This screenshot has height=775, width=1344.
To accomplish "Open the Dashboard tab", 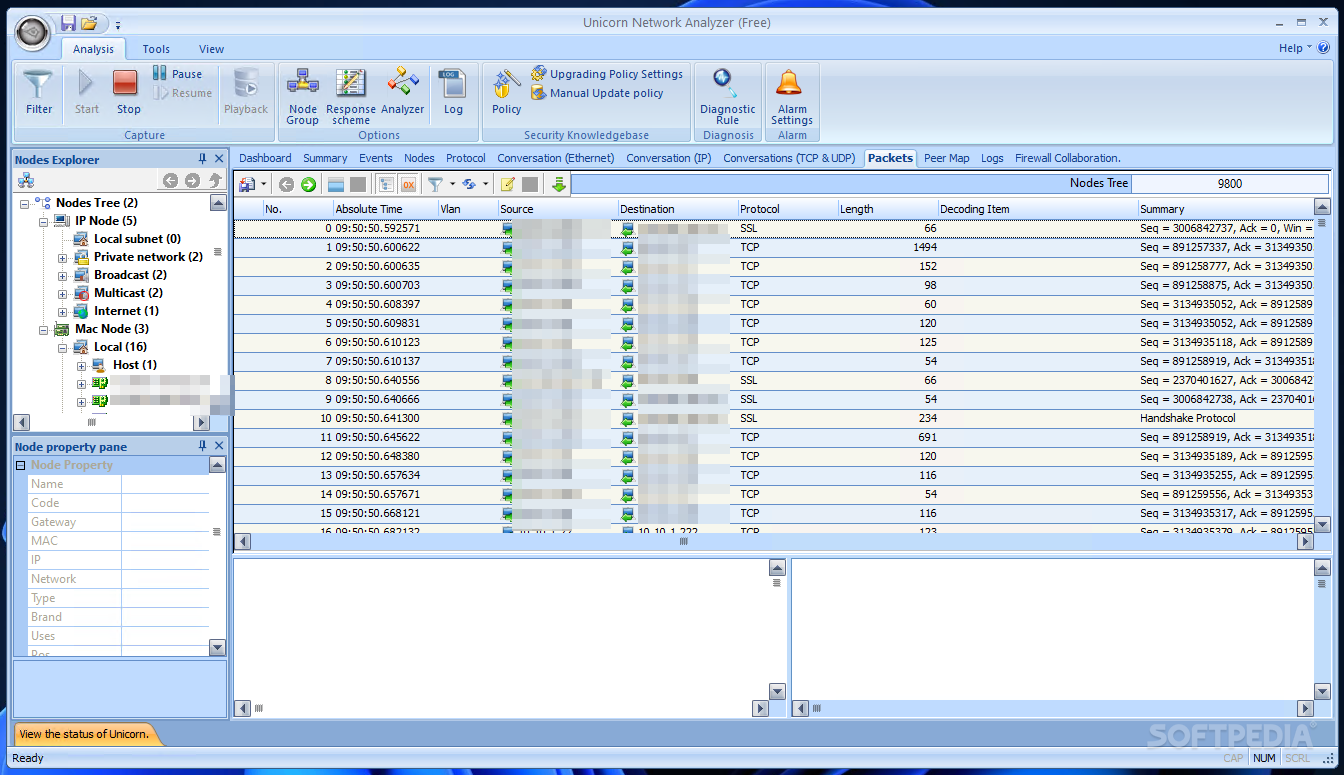I will [265, 158].
